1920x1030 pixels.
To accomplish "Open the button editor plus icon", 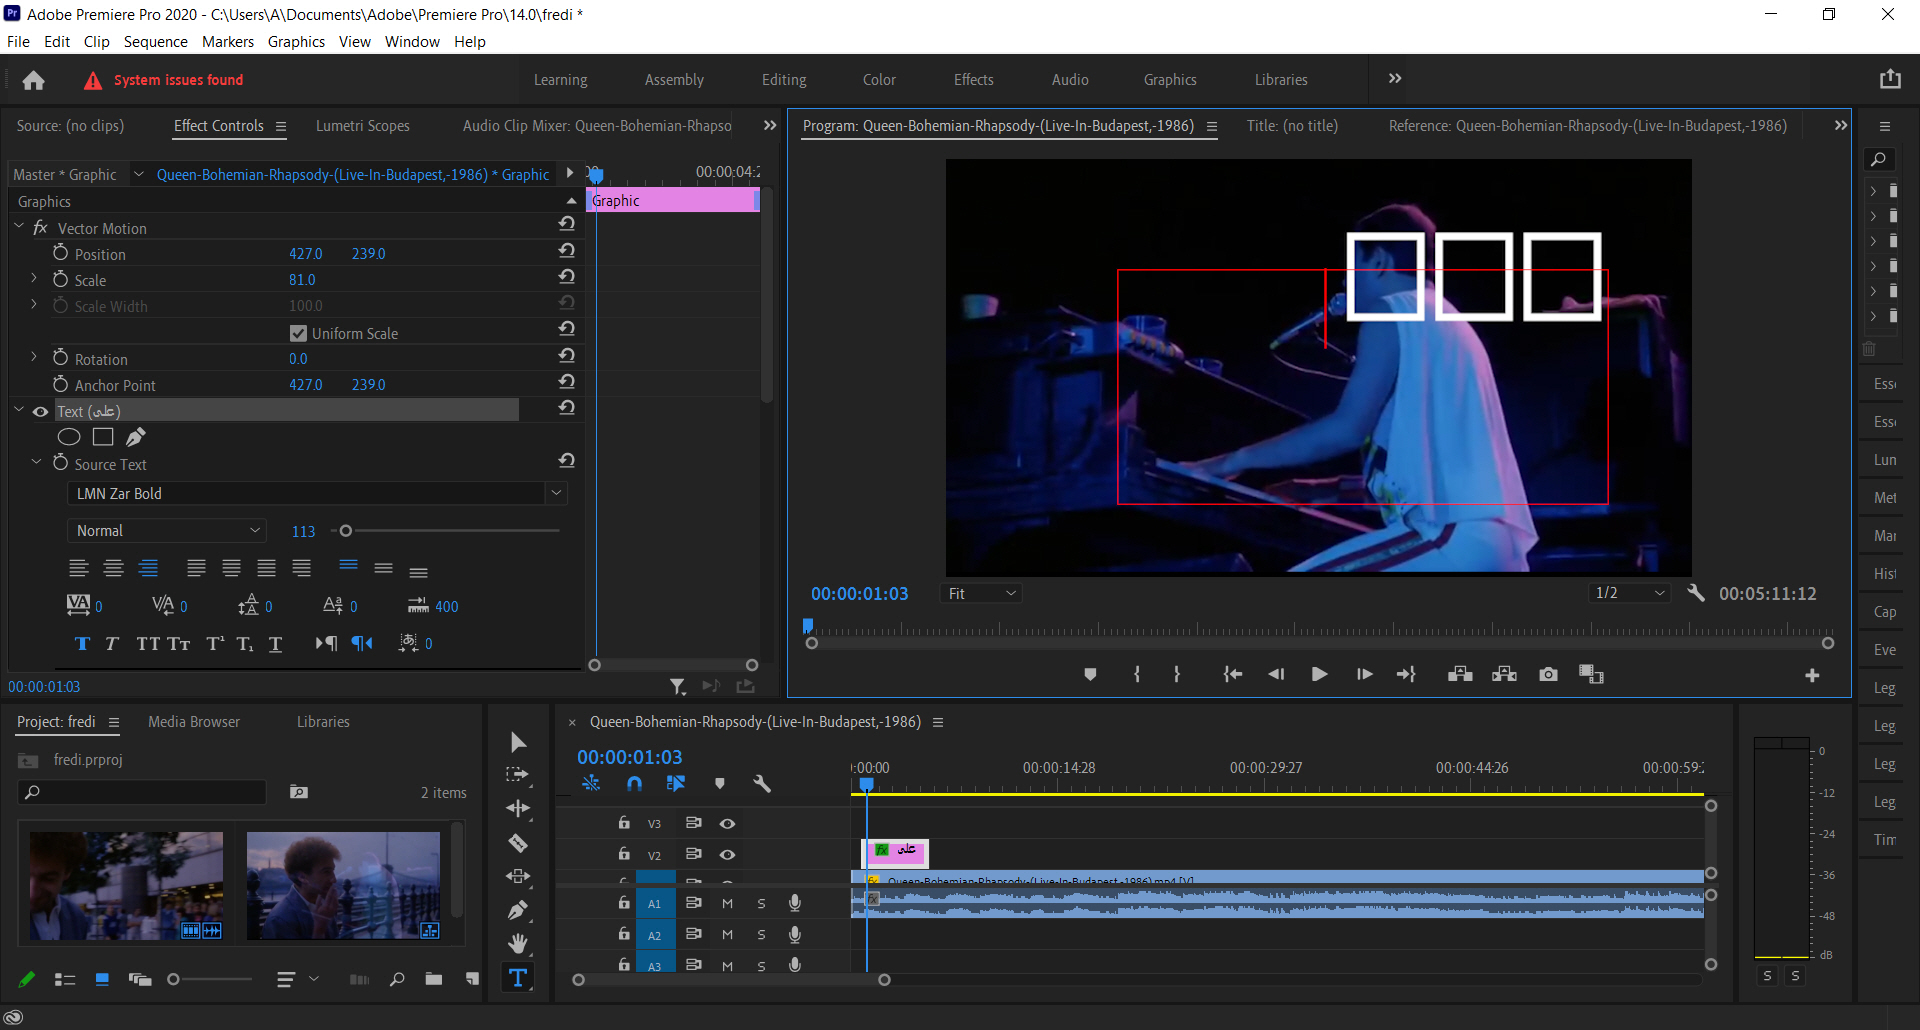I will pos(1812,676).
